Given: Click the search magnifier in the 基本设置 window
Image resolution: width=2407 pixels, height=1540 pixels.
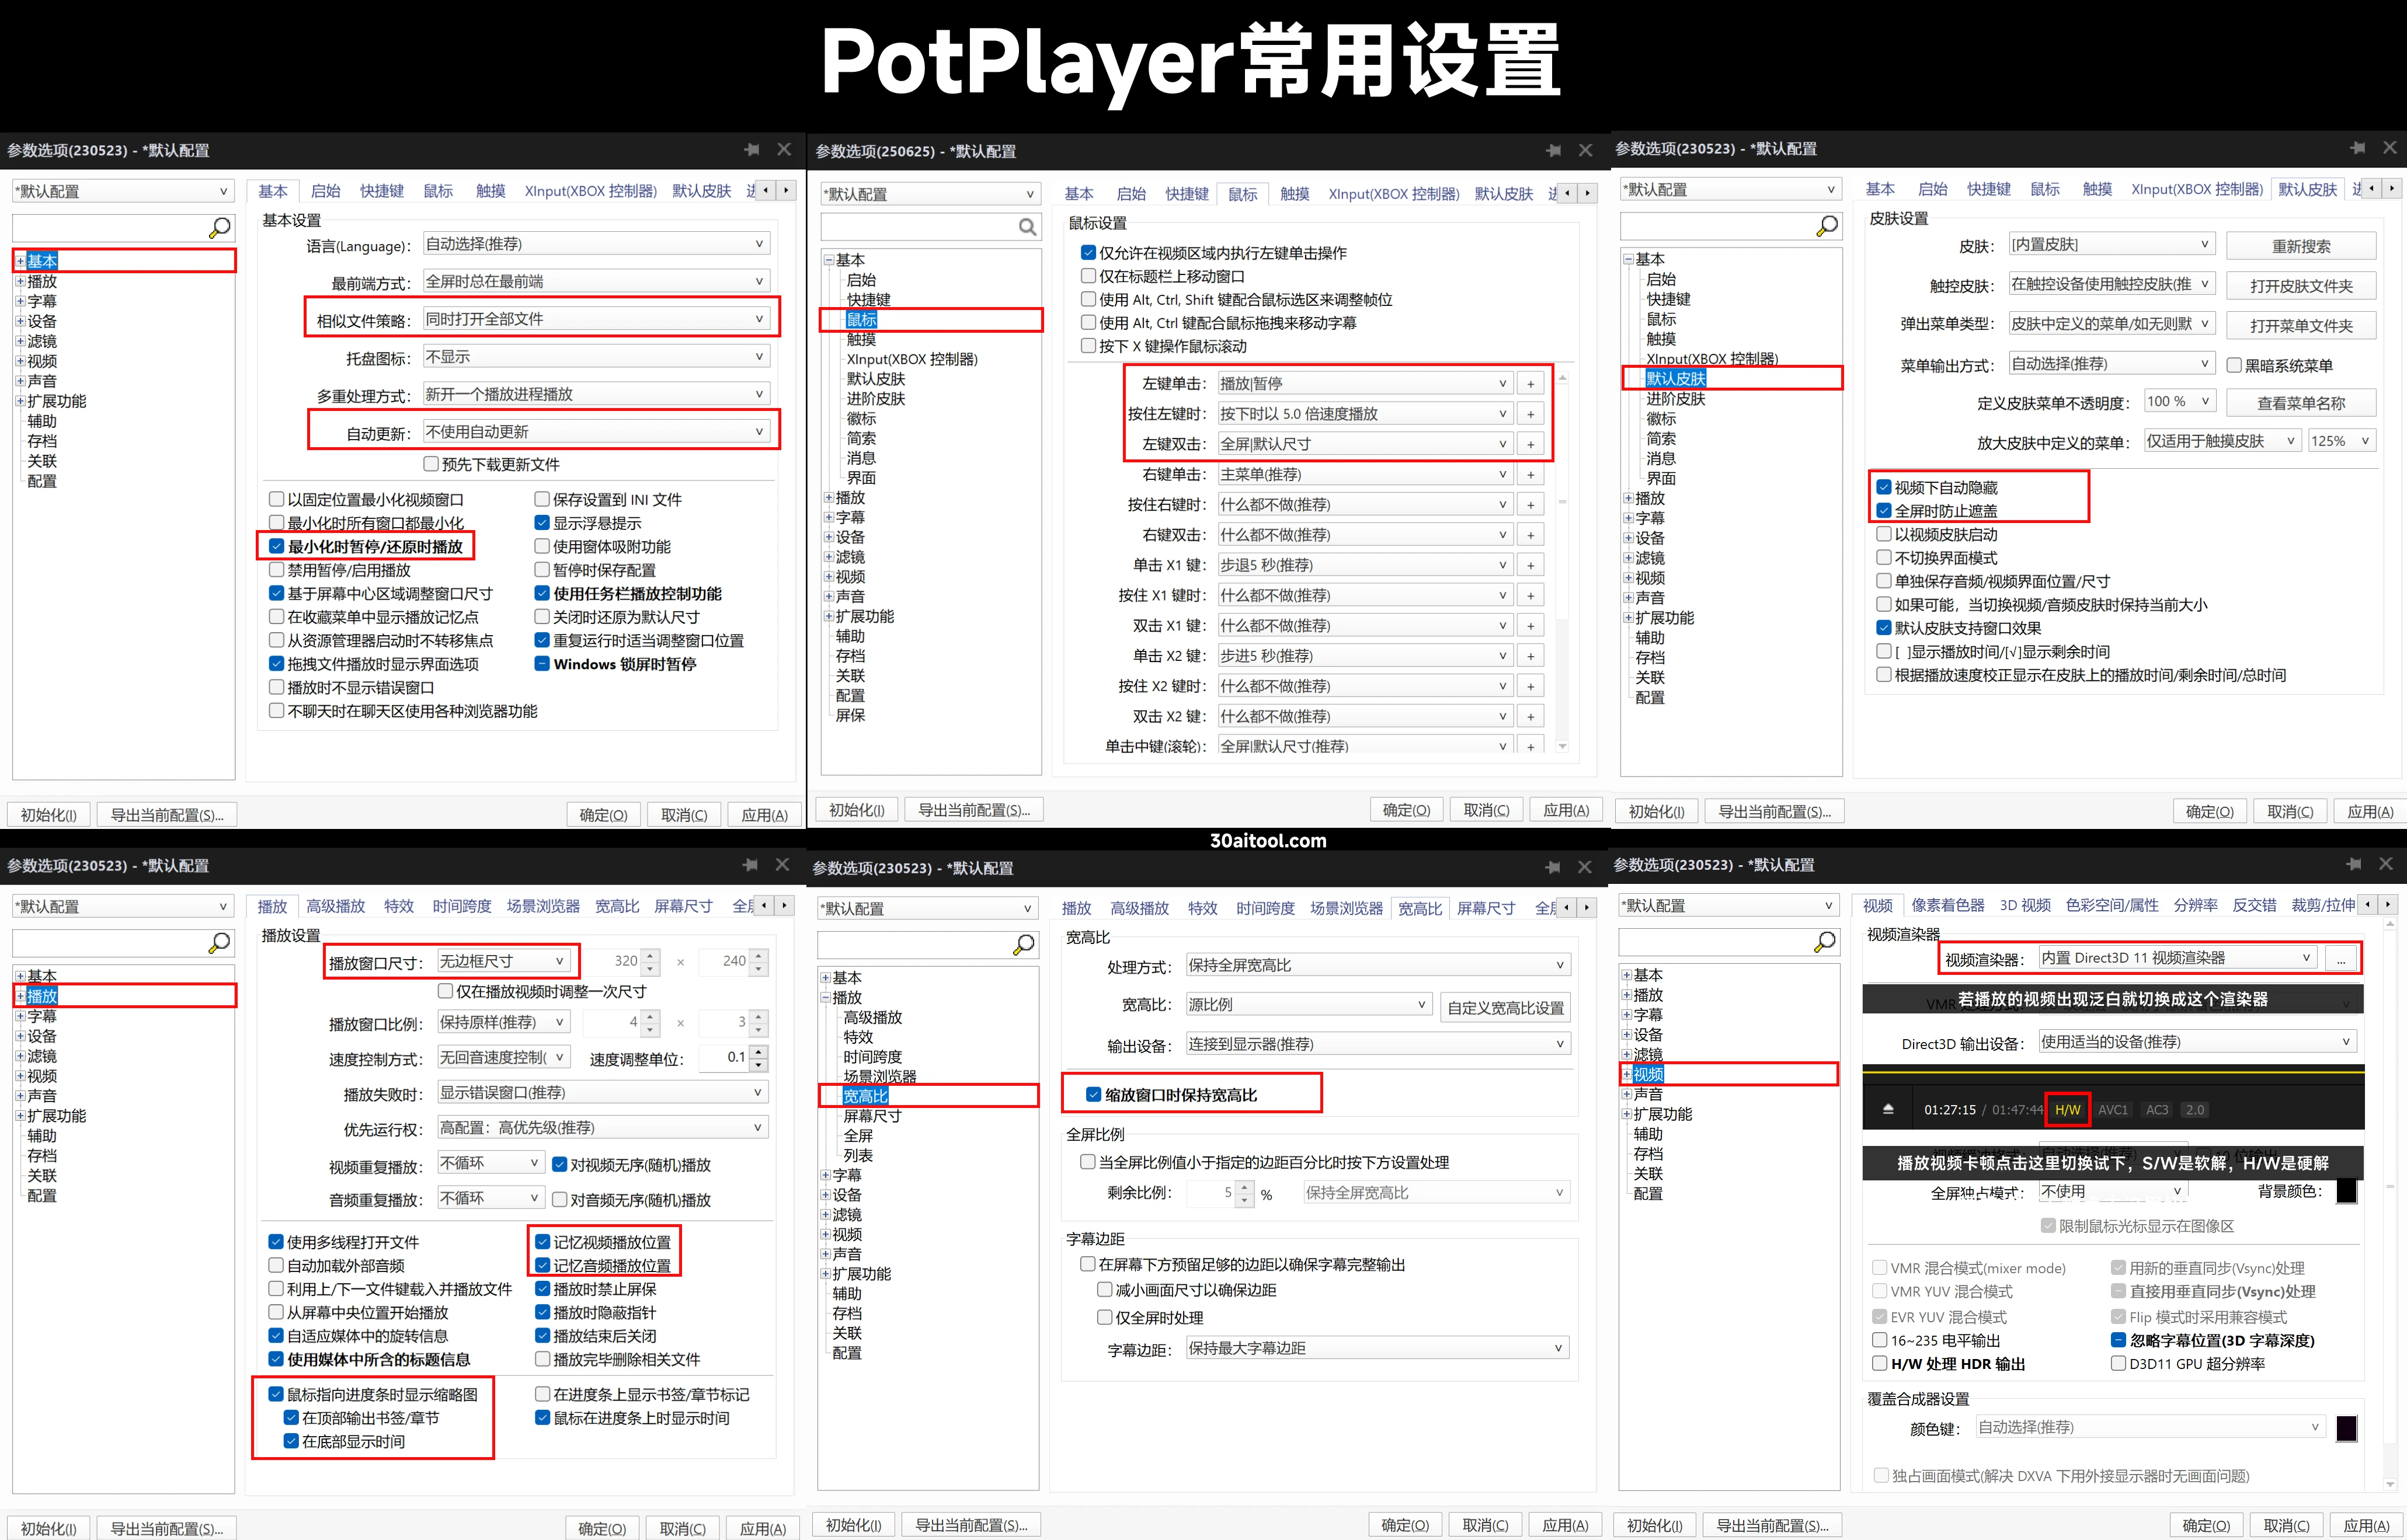Looking at the screenshot, I should pyautogui.click(x=219, y=228).
